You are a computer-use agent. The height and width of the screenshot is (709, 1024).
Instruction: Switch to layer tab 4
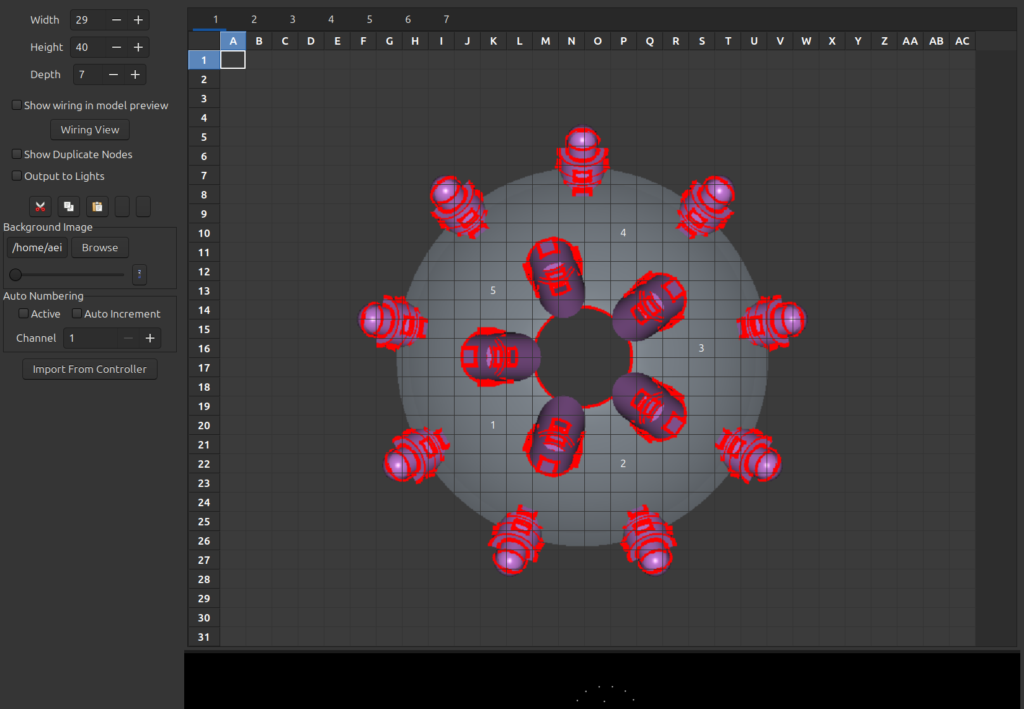click(331, 19)
